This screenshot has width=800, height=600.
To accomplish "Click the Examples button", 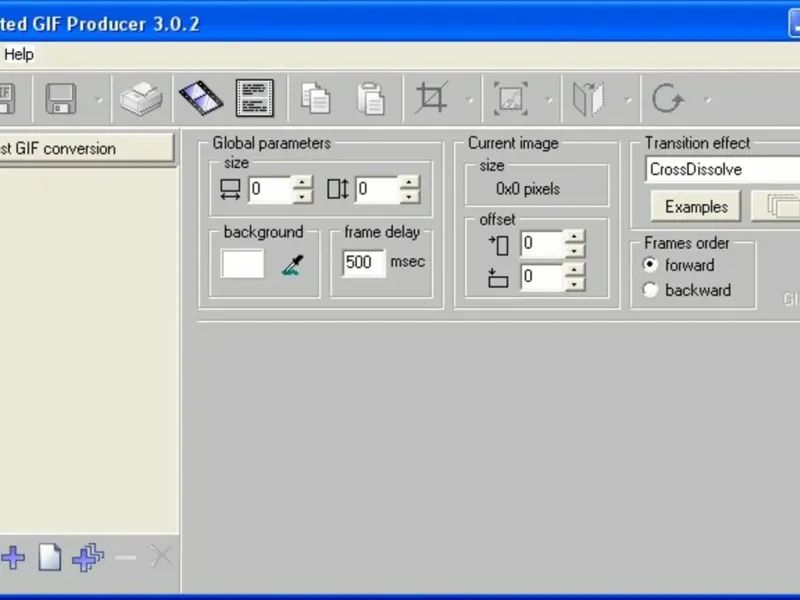I will 696,207.
